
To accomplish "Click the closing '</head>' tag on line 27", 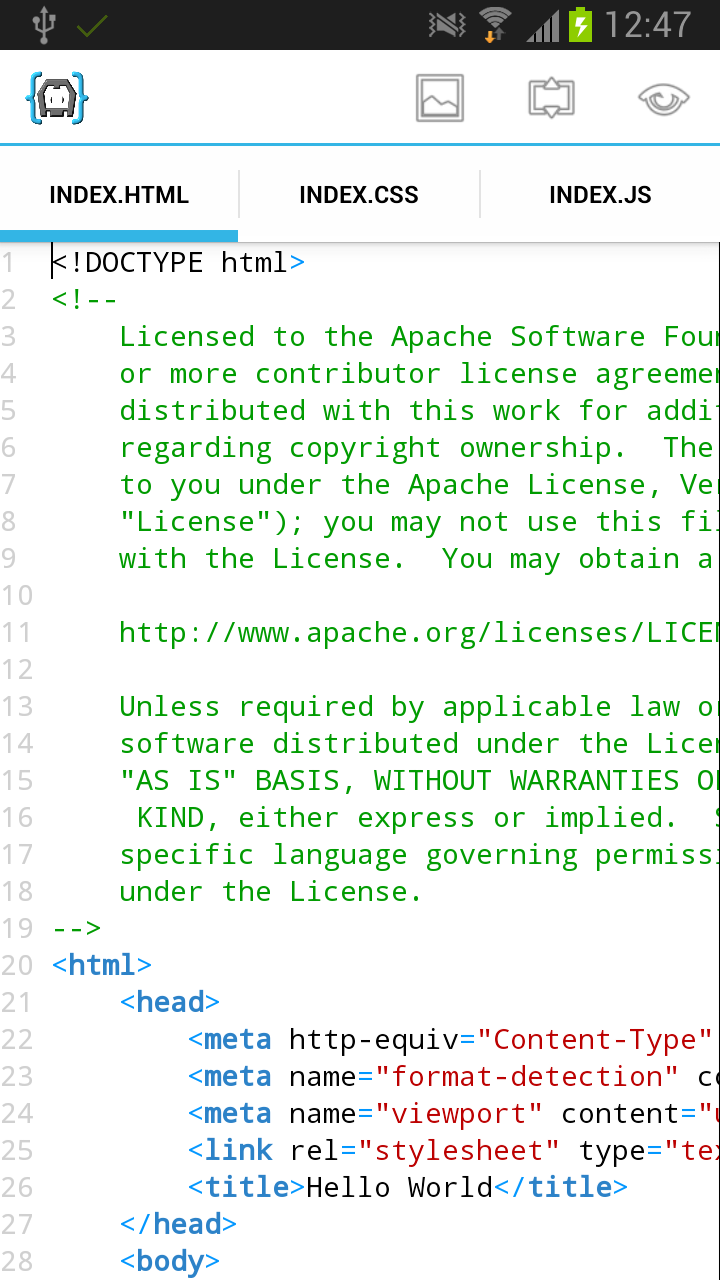I will coord(178,1225).
